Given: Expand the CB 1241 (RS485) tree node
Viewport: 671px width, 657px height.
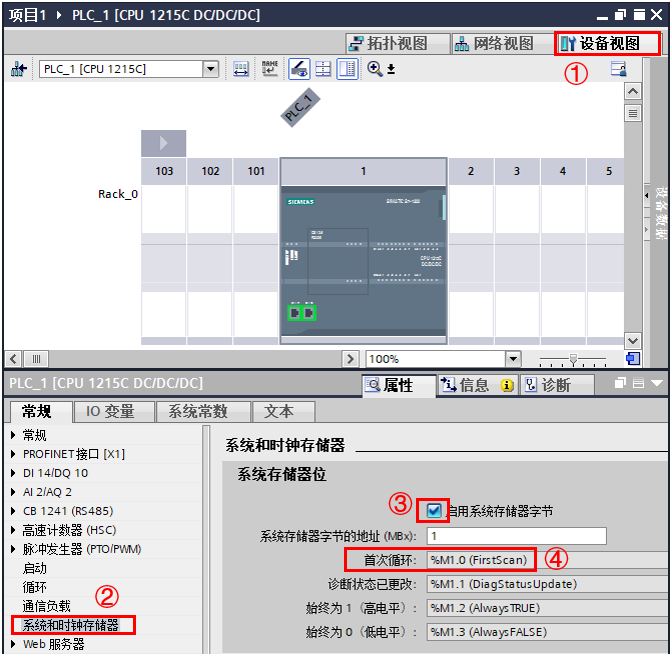Looking at the screenshot, I should tap(13, 511).
